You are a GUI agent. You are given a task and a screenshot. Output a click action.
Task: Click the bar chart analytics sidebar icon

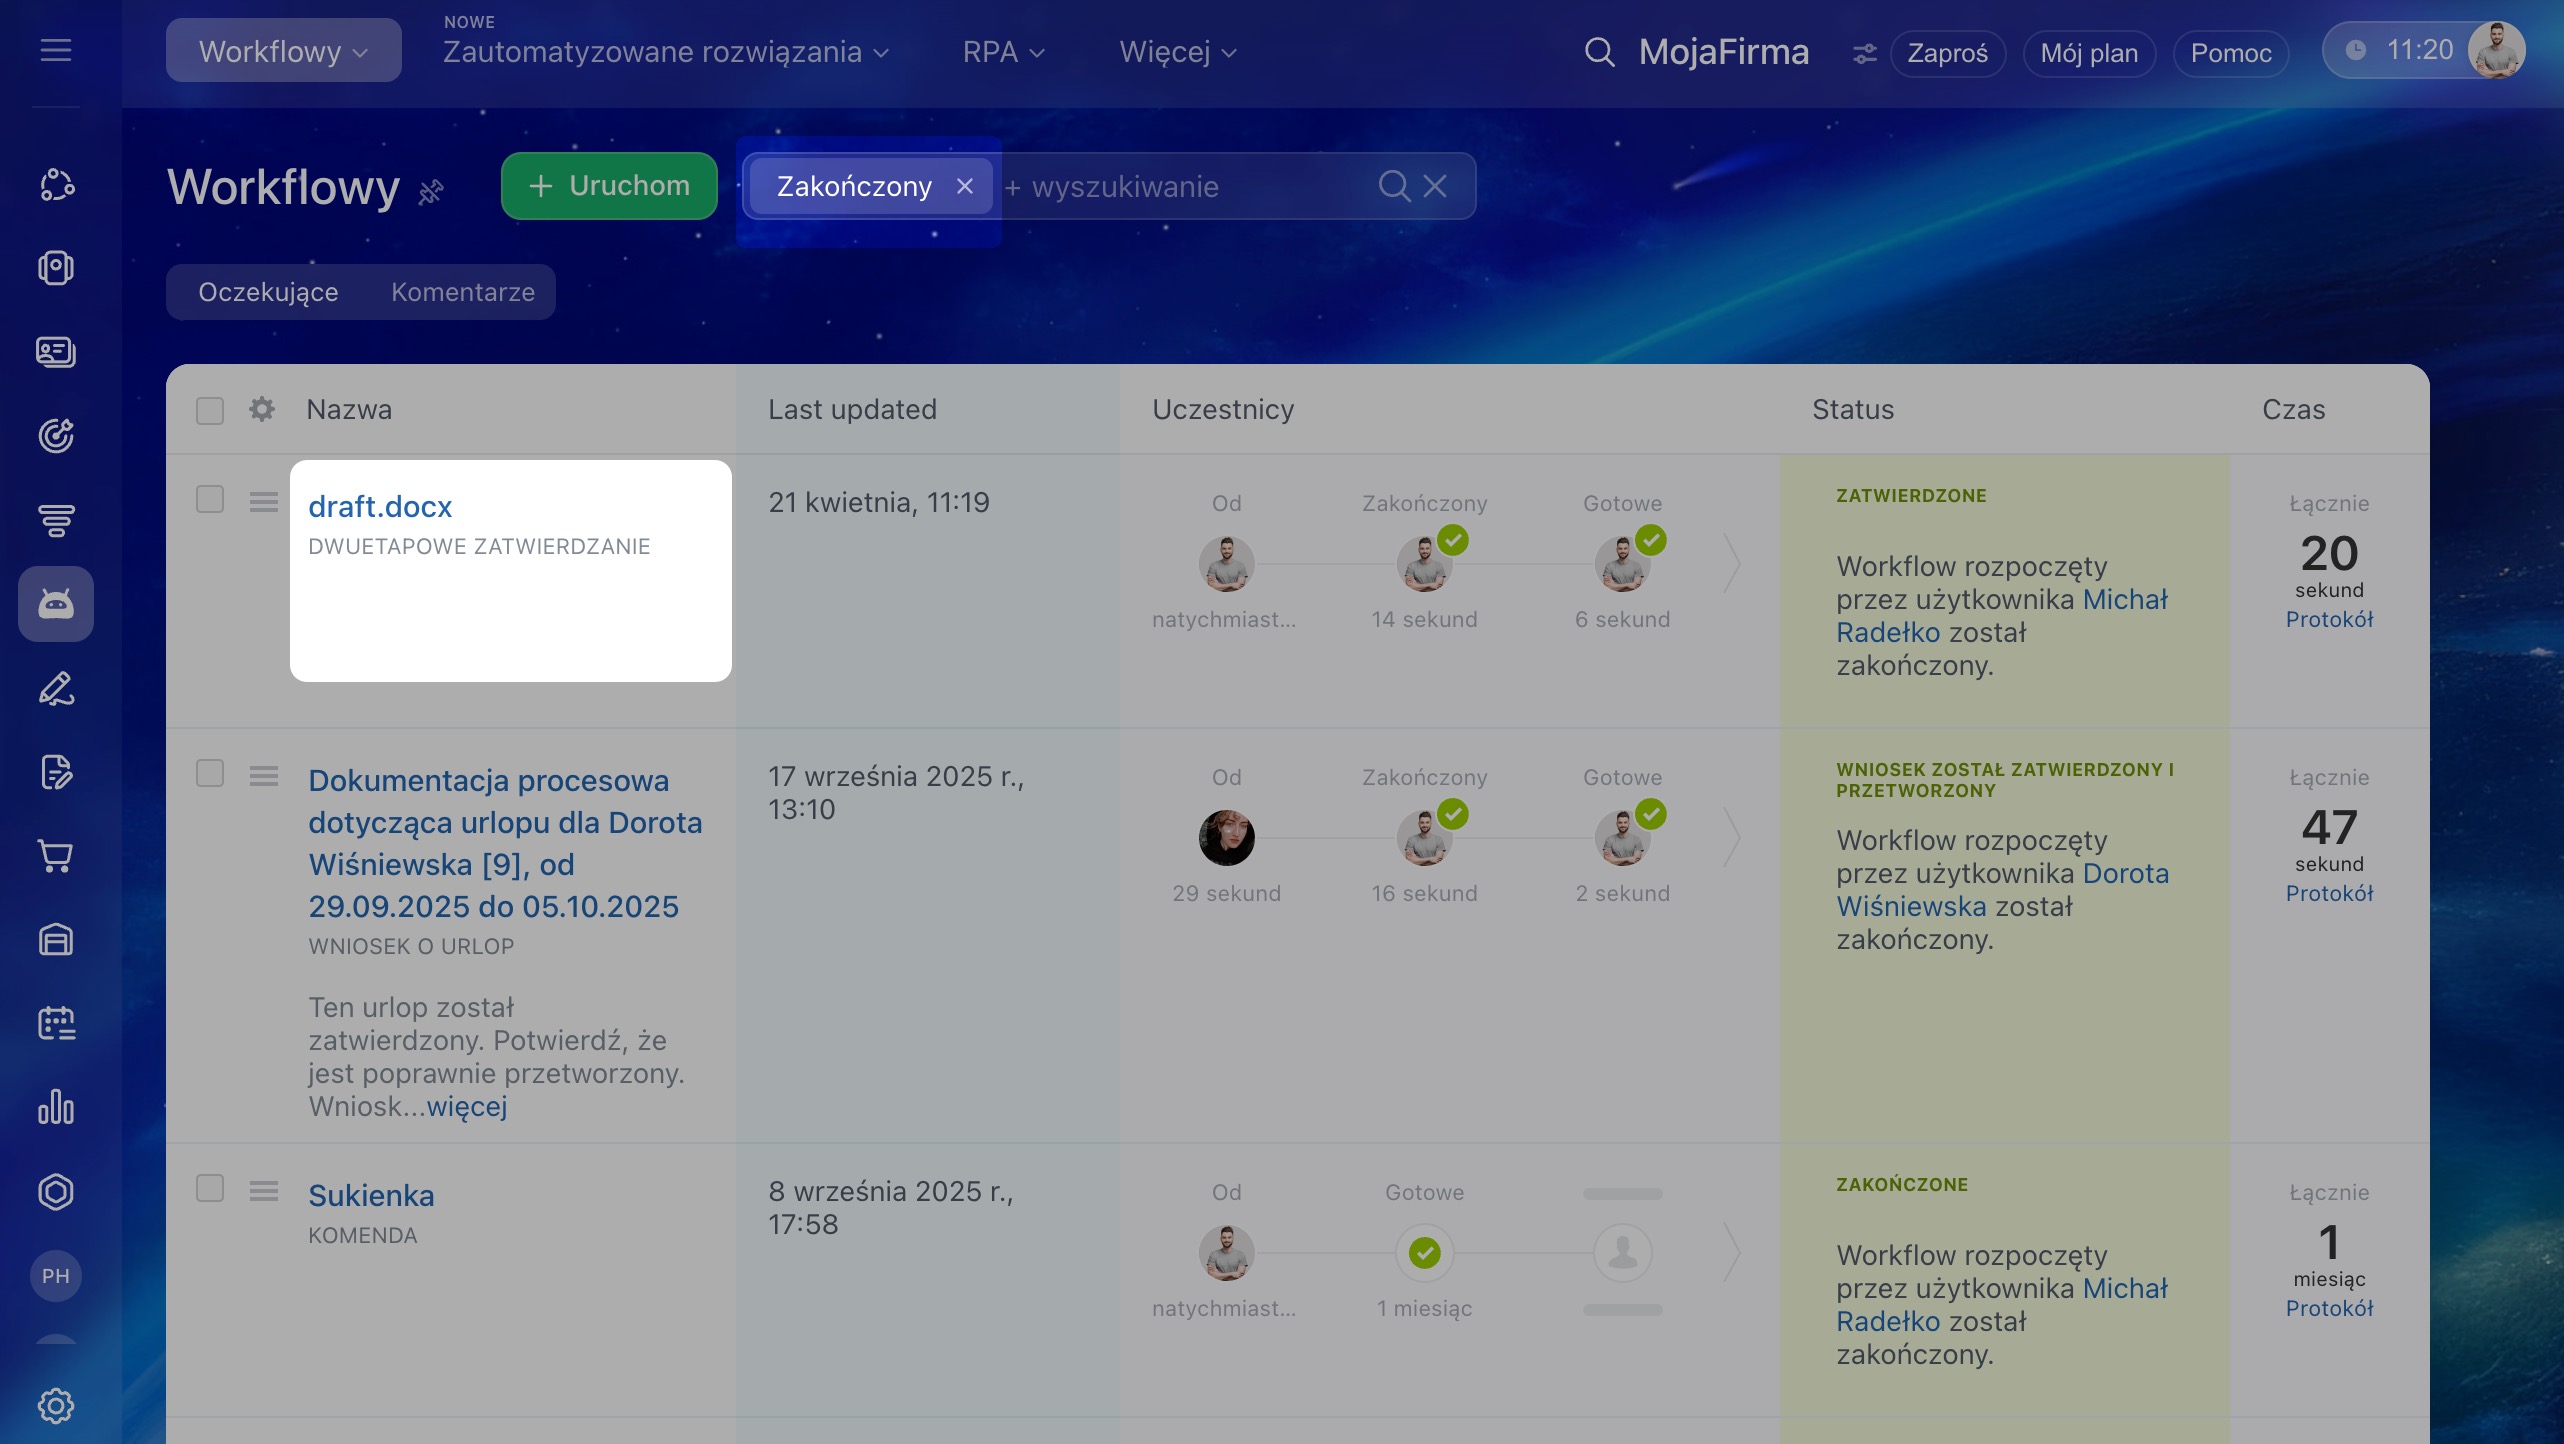(x=56, y=1107)
